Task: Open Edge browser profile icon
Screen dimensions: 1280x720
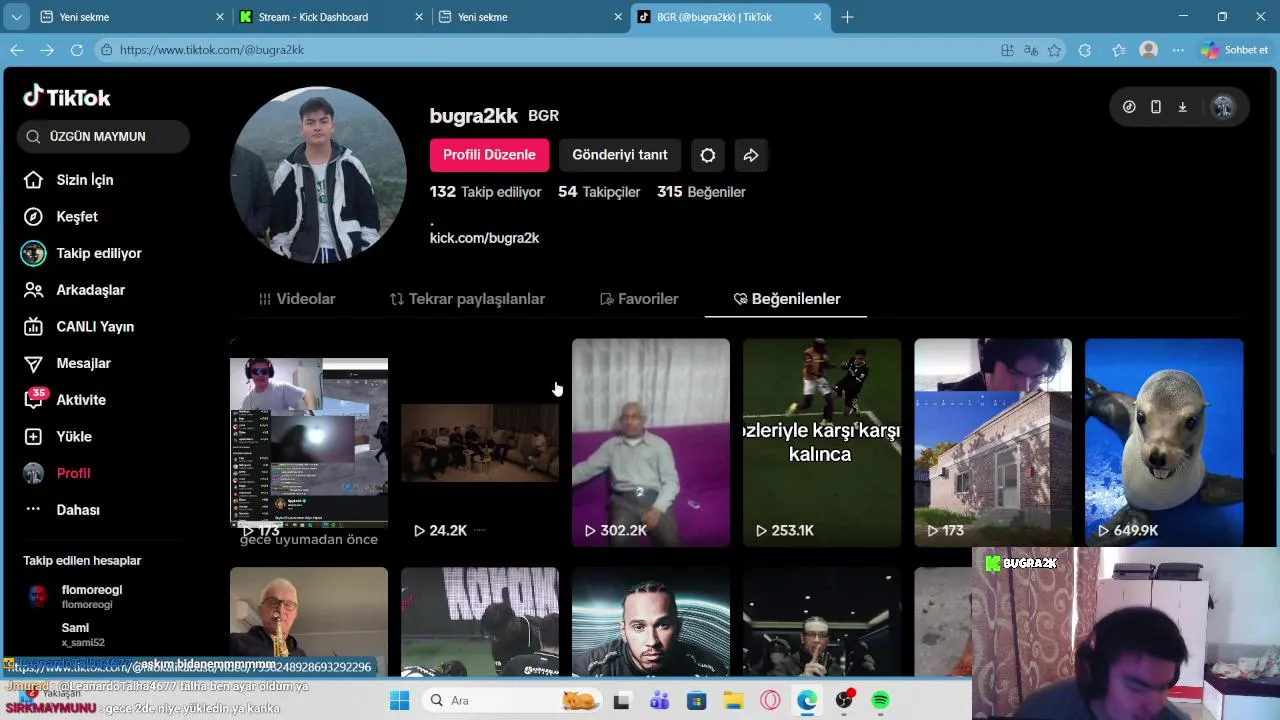Action: click(x=1149, y=50)
